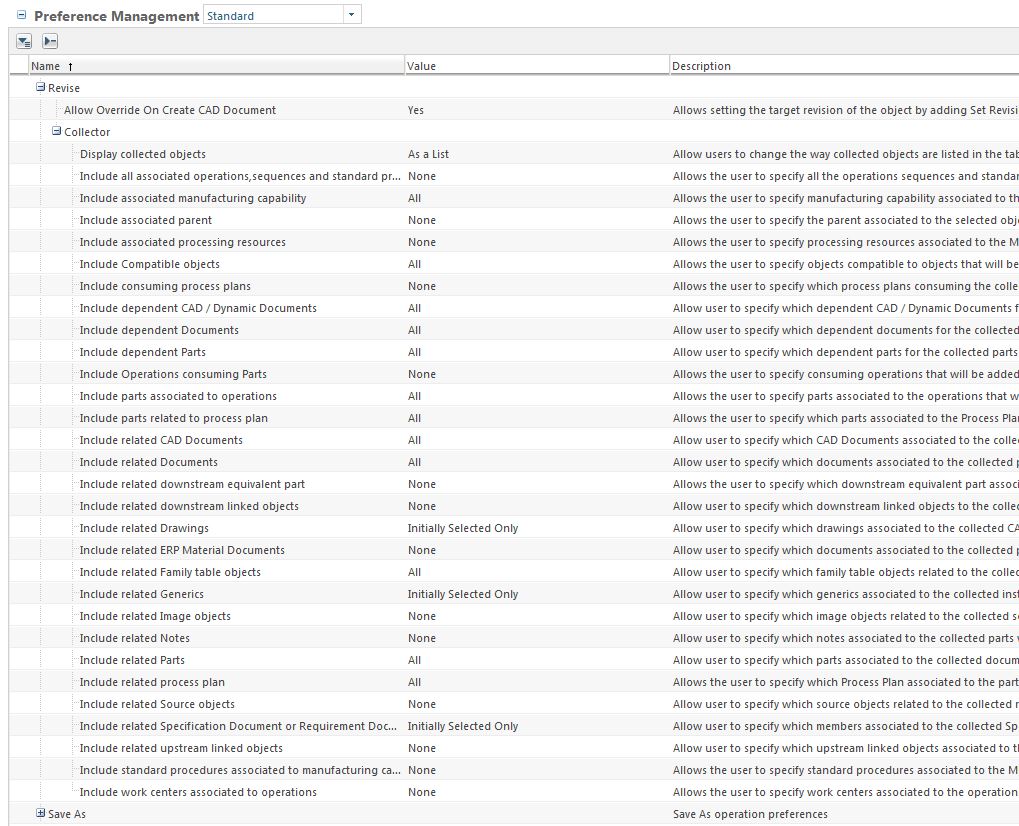
Task: Collapse the Preference Management section
Action: [21, 14]
